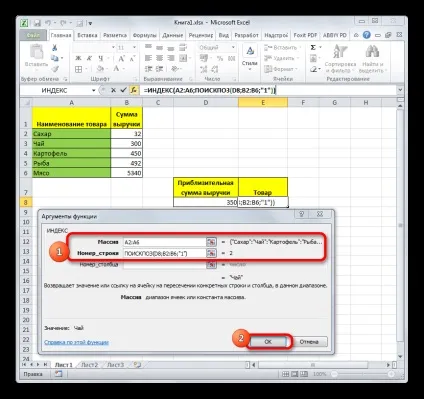
Task: Click the AutoSum sigma icon
Action: click(x=313, y=48)
